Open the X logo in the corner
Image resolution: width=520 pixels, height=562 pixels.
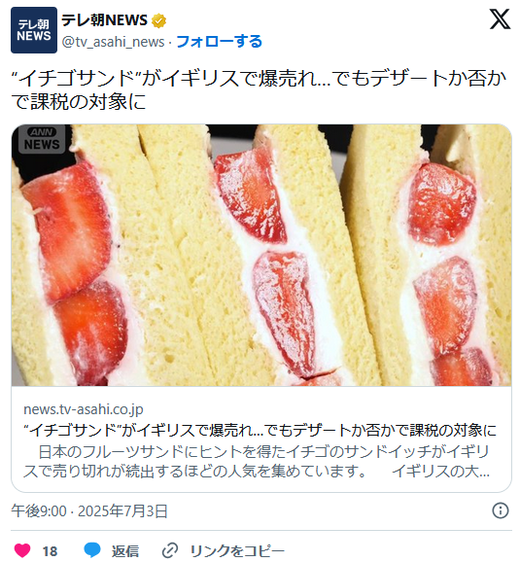500,19
